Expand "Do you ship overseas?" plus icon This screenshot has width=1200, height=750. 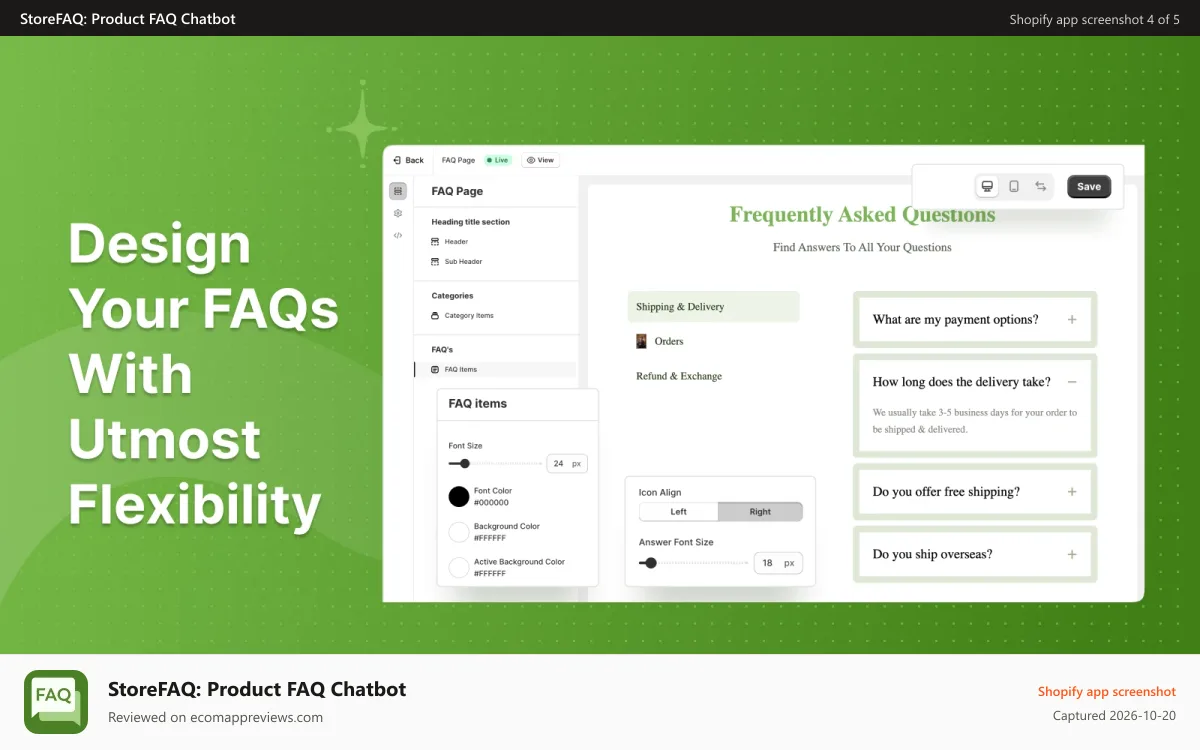click(1072, 554)
